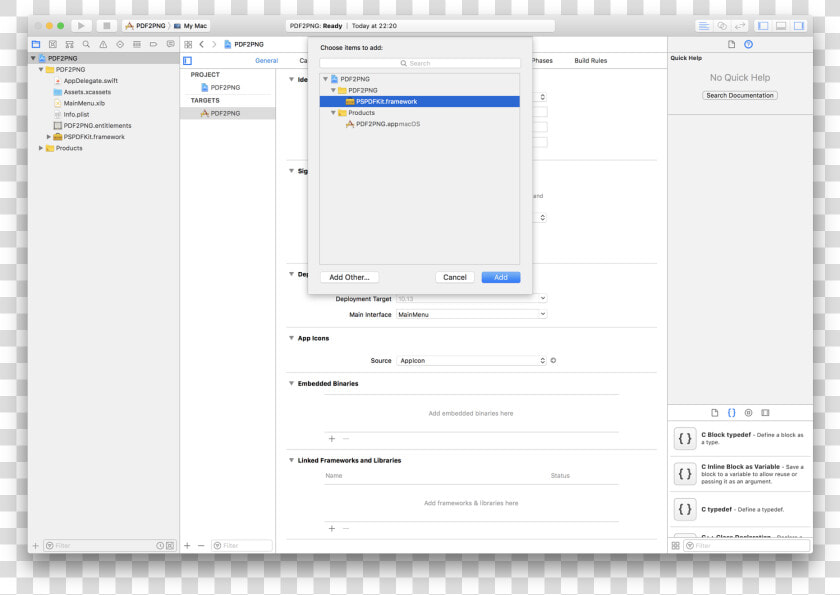Click the search field in the dialog
Image resolution: width=840 pixels, height=595 pixels.
[x=419, y=63]
